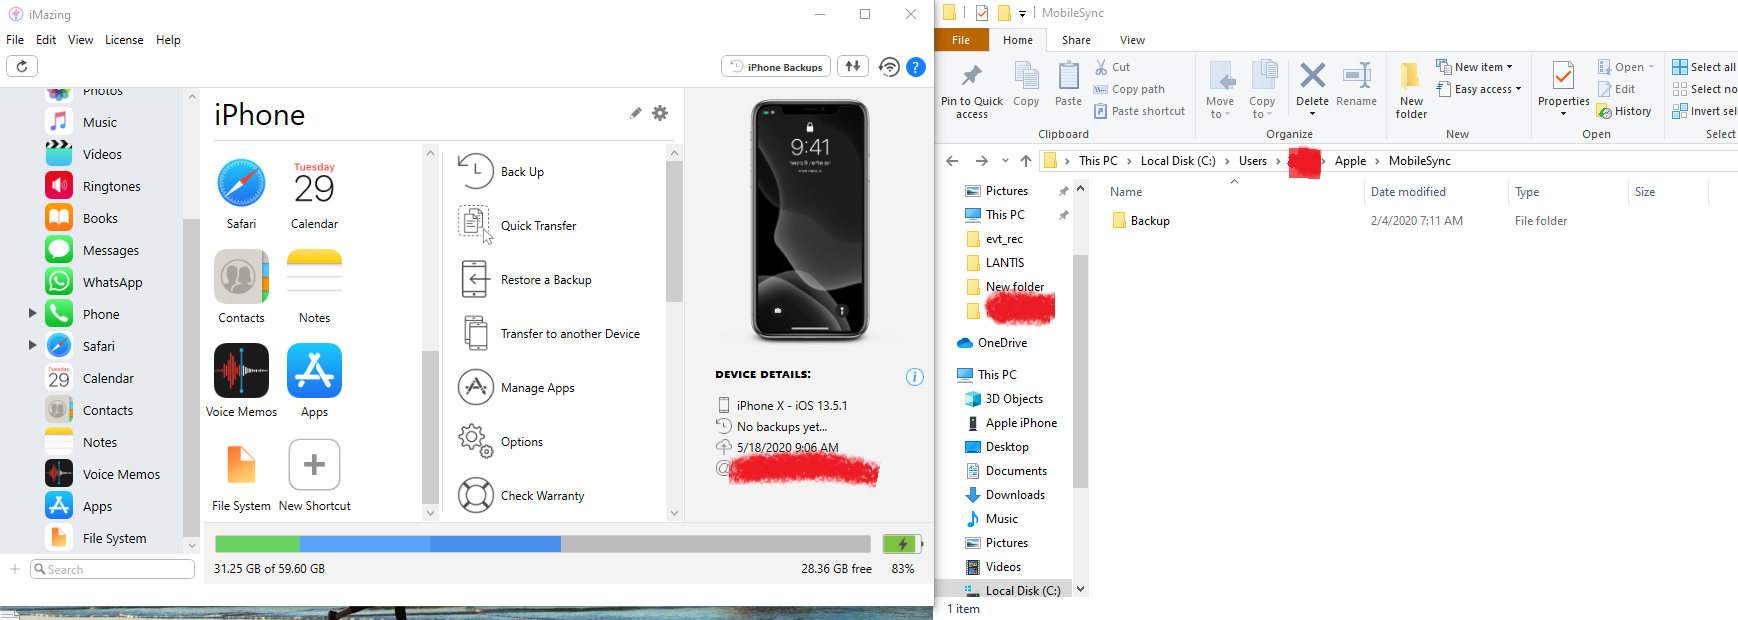
Task: Open WhatsApp in iMazing sidebar
Action: coord(112,282)
